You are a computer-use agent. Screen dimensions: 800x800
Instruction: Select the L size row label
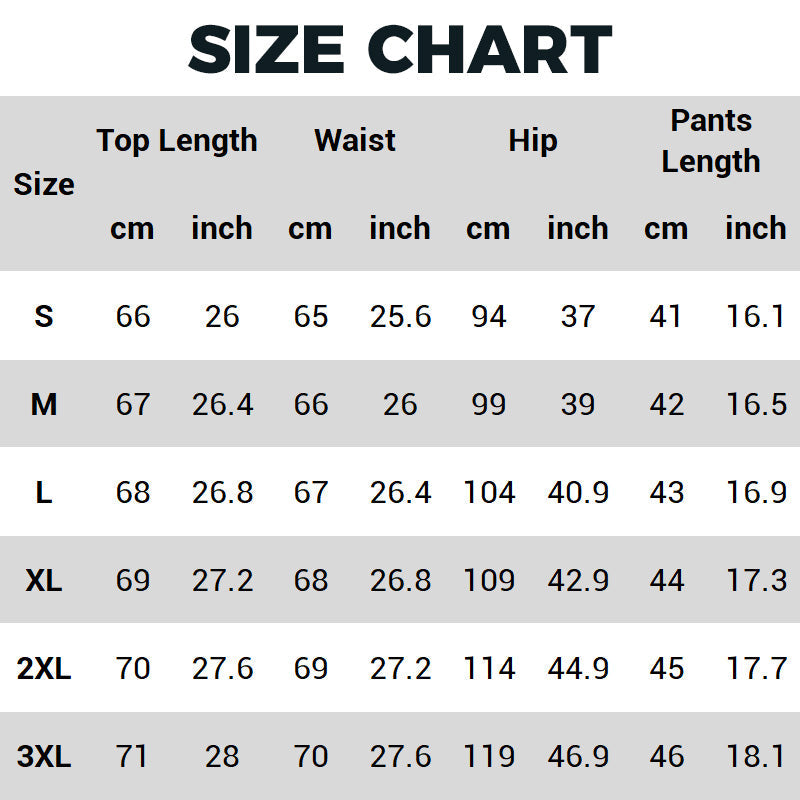tap(44, 493)
